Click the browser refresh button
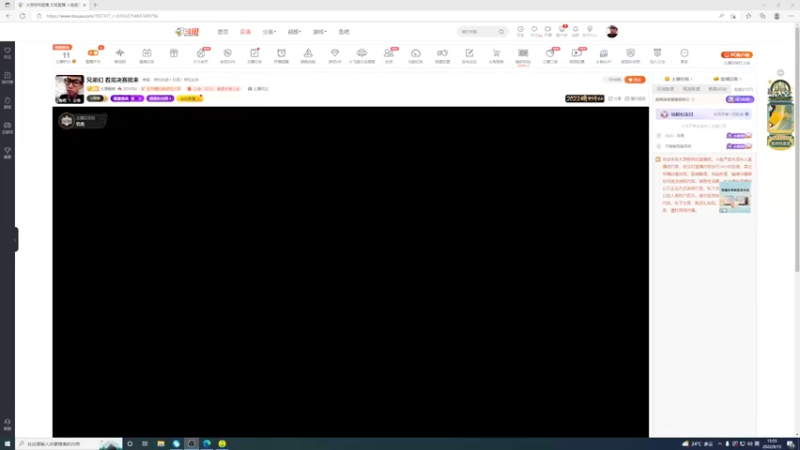 pyautogui.click(x=22, y=16)
